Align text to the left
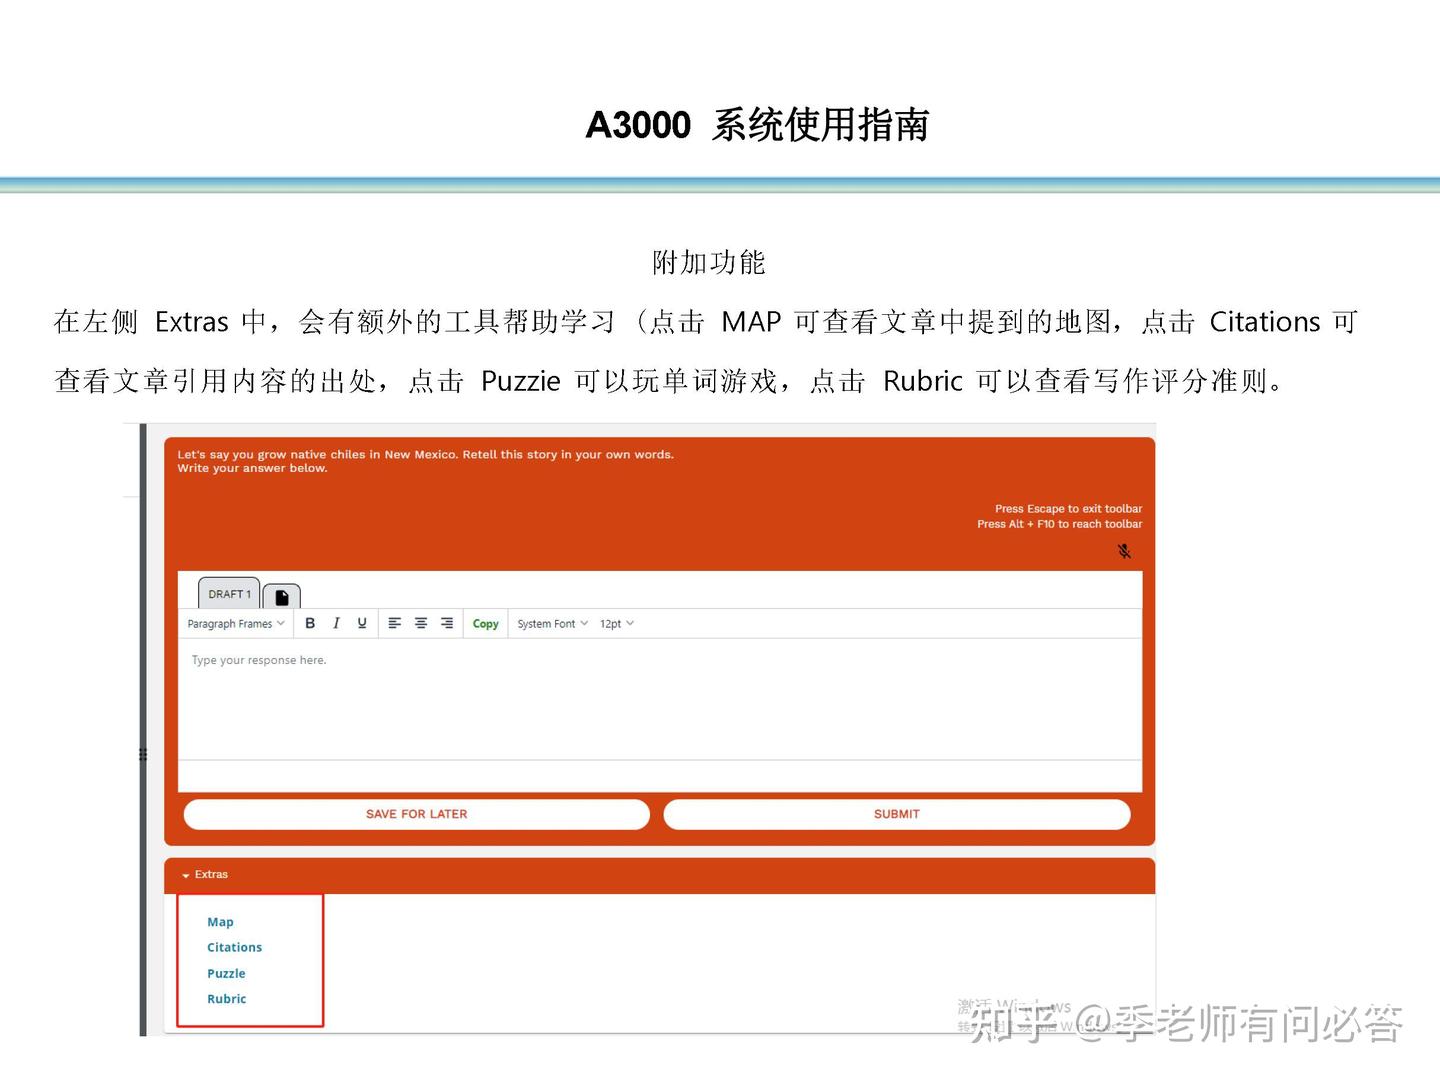The image size is (1440, 1082). [395, 623]
